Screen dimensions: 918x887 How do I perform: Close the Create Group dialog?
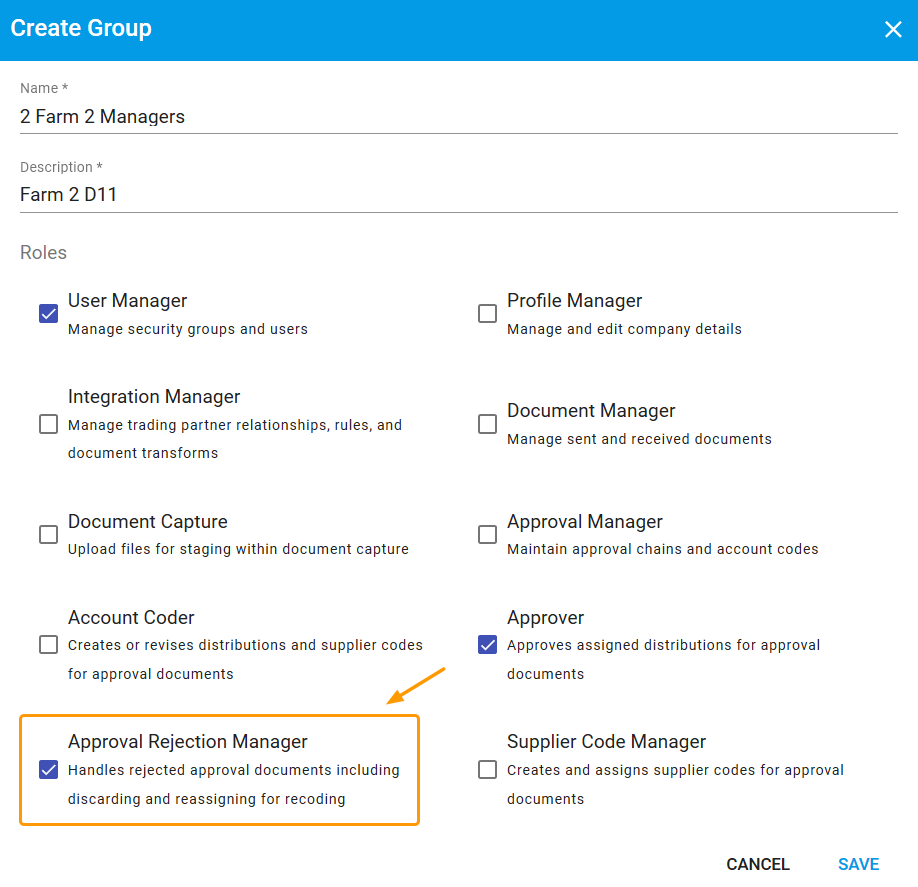click(893, 29)
